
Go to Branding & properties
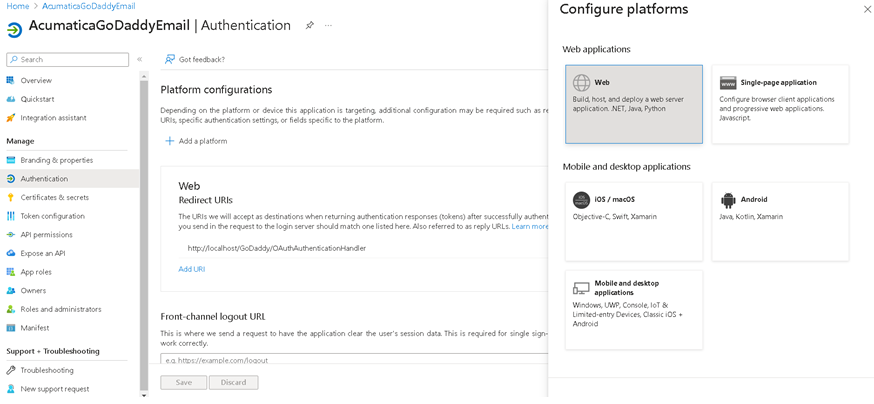[x=56, y=160]
